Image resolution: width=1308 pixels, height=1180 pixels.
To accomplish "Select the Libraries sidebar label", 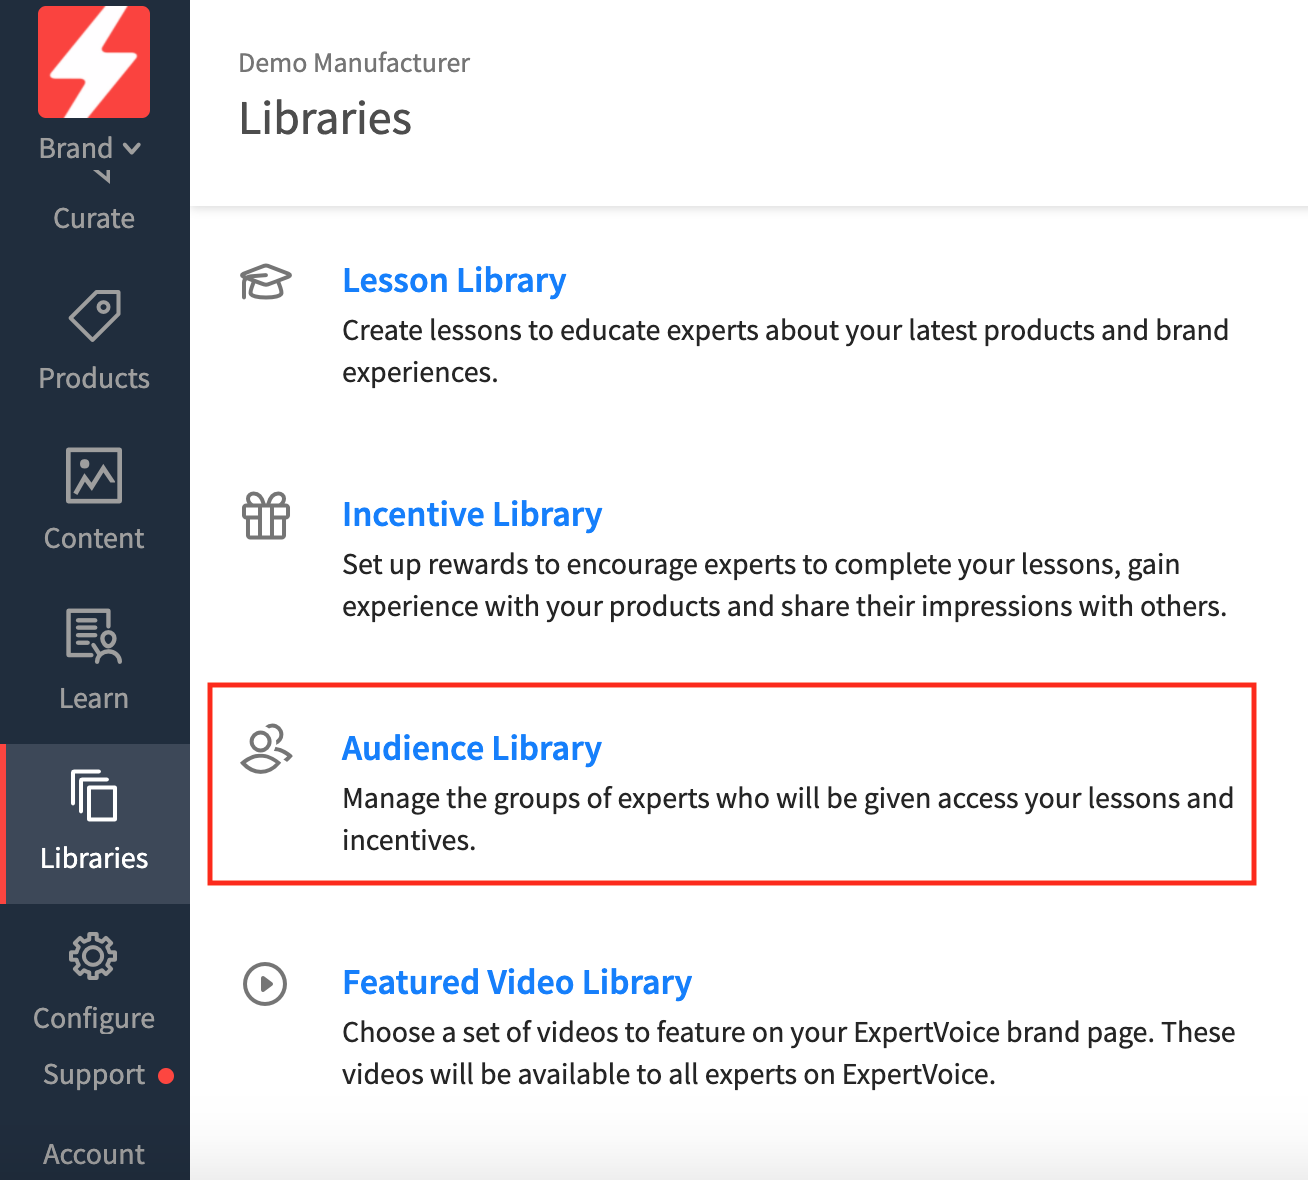I will [x=94, y=858].
